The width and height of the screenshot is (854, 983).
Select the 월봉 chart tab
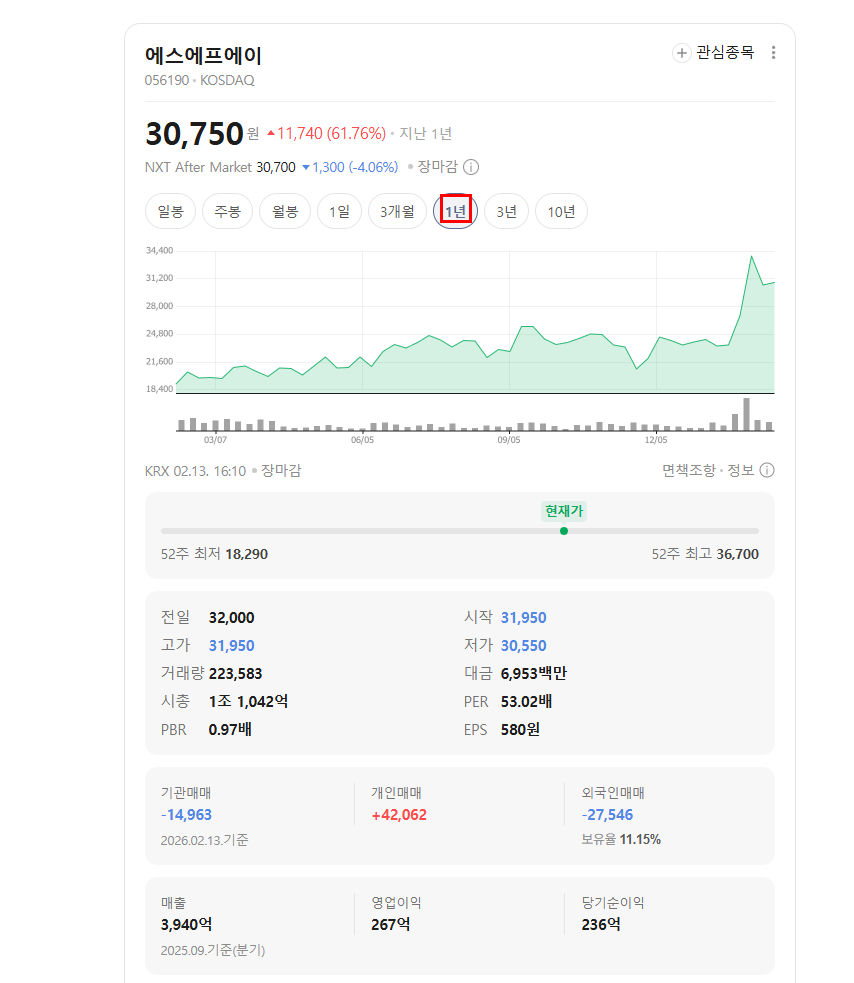pyautogui.click(x=285, y=212)
